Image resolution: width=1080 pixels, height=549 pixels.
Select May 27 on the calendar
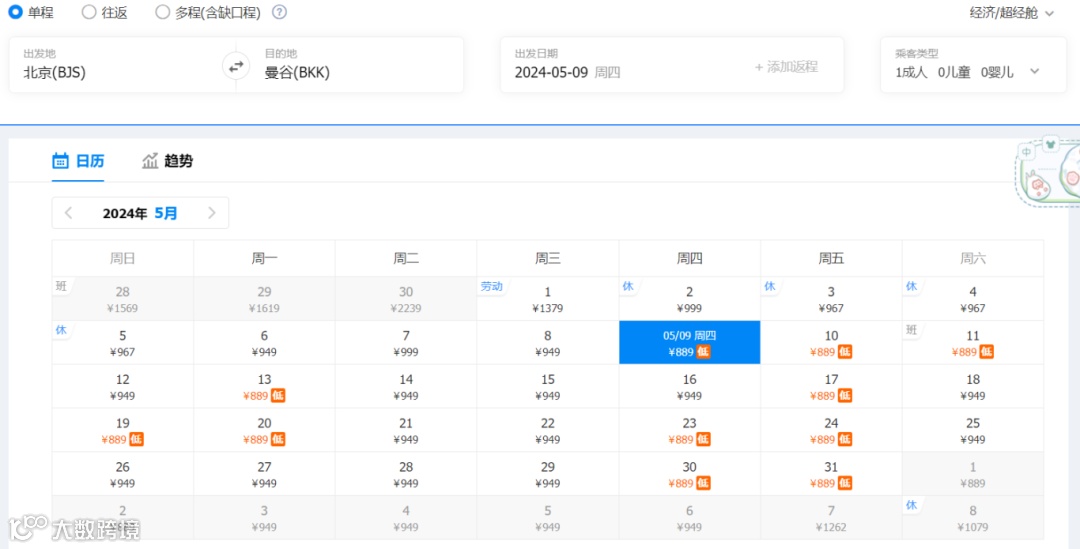[x=264, y=474]
